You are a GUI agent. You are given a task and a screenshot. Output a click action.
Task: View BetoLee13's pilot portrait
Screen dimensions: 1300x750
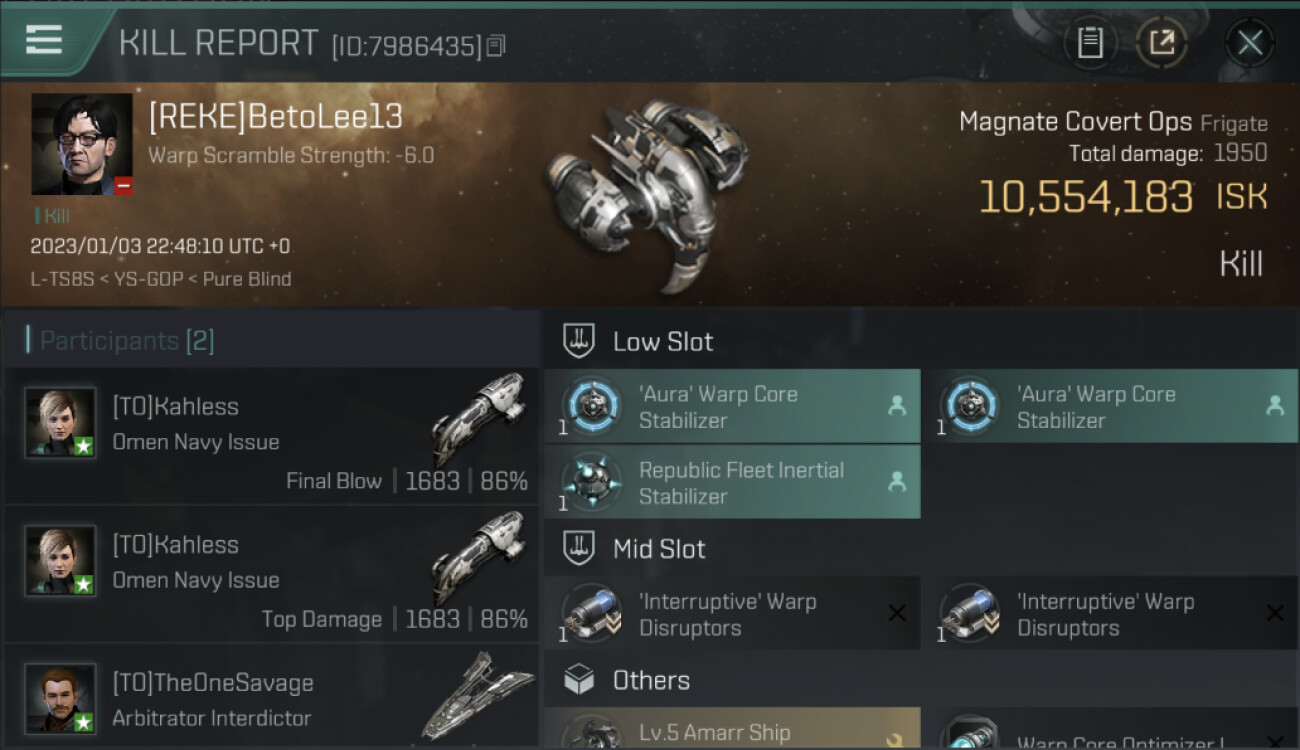81,144
